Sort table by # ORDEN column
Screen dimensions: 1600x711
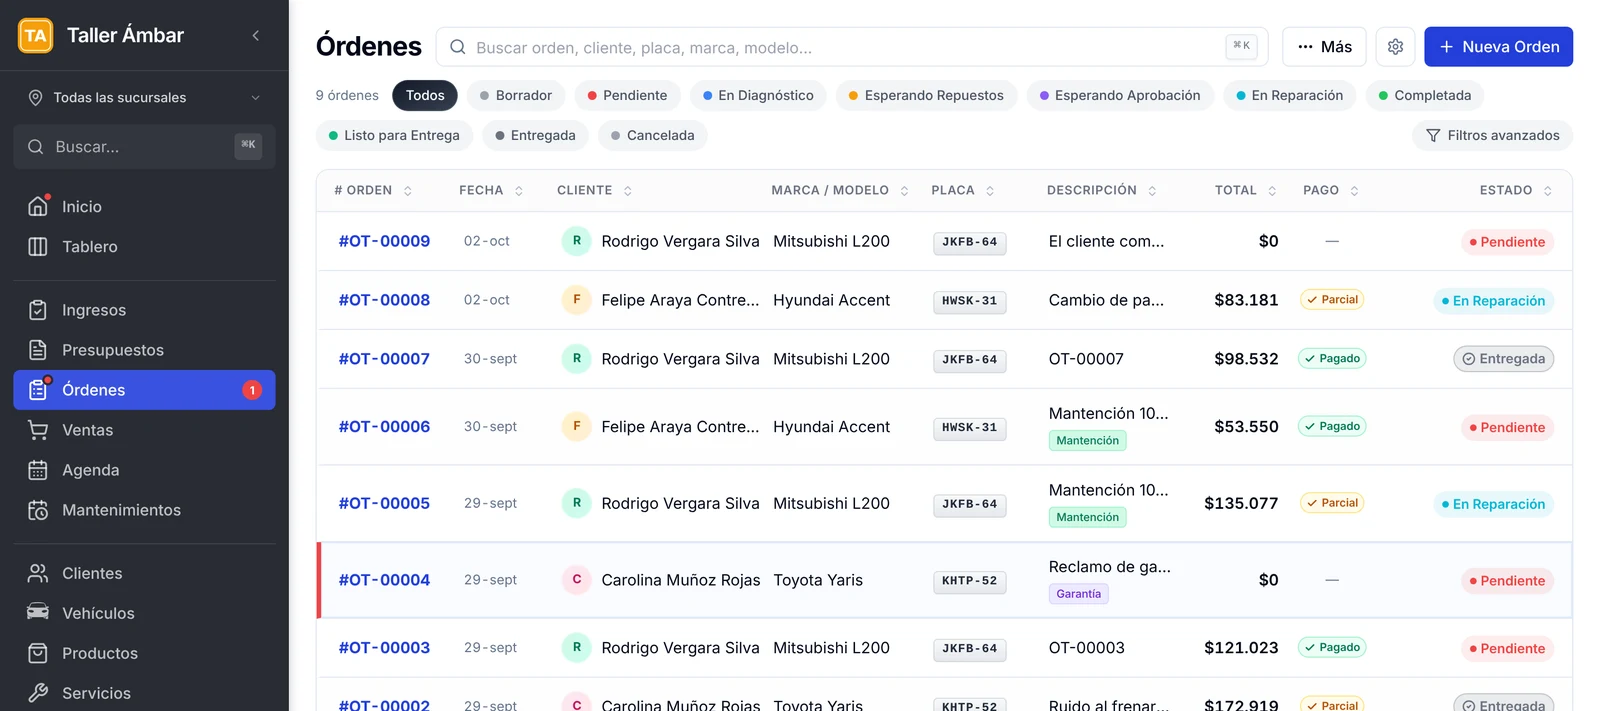pyautogui.click(x=373, y=190)
